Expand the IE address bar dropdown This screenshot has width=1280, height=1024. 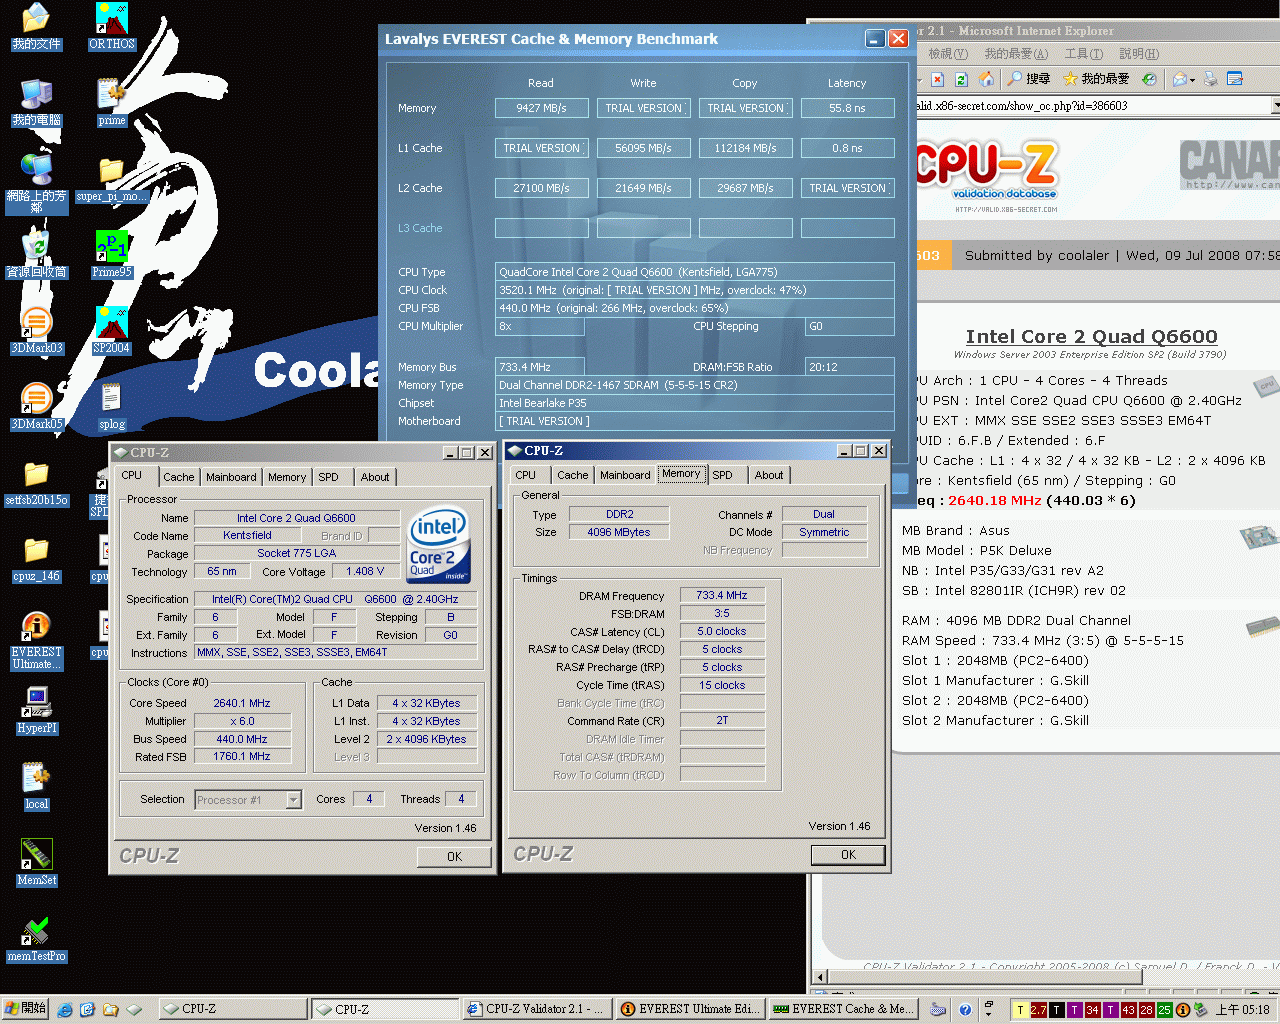point(1276,105)
